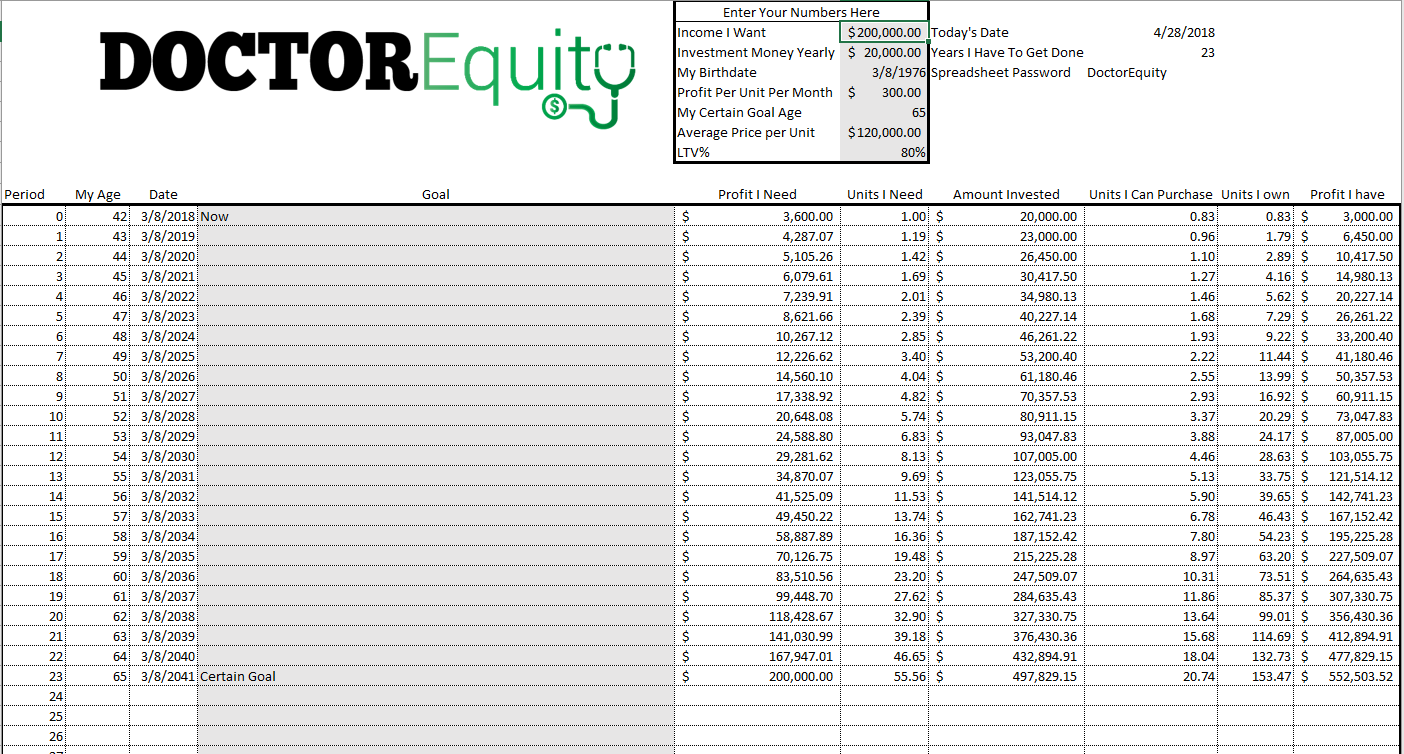Image resolution: width=1404 pixels, height=754 pixels.
Task: Select My Age cell 42
Action: [x=98, y=216]
